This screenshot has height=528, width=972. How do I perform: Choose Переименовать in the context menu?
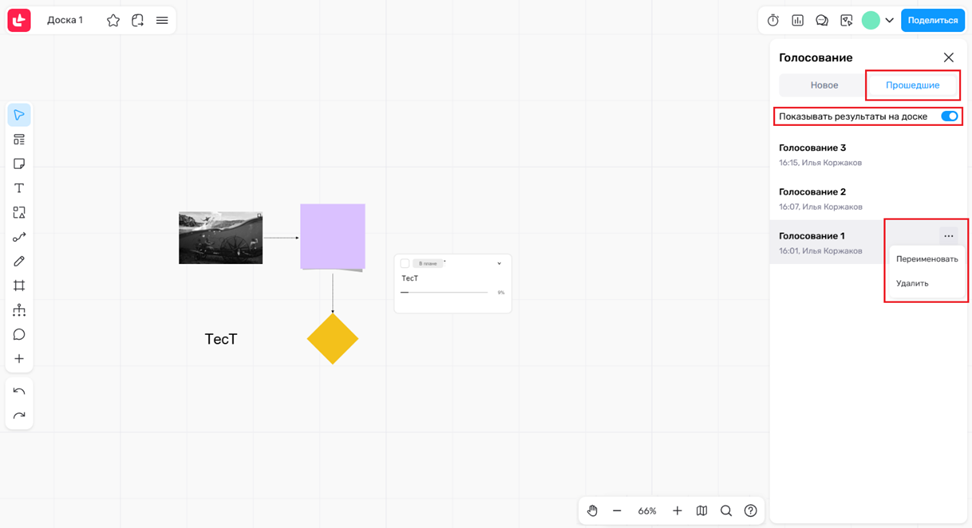pyautogui.click(x=927, y=259)
